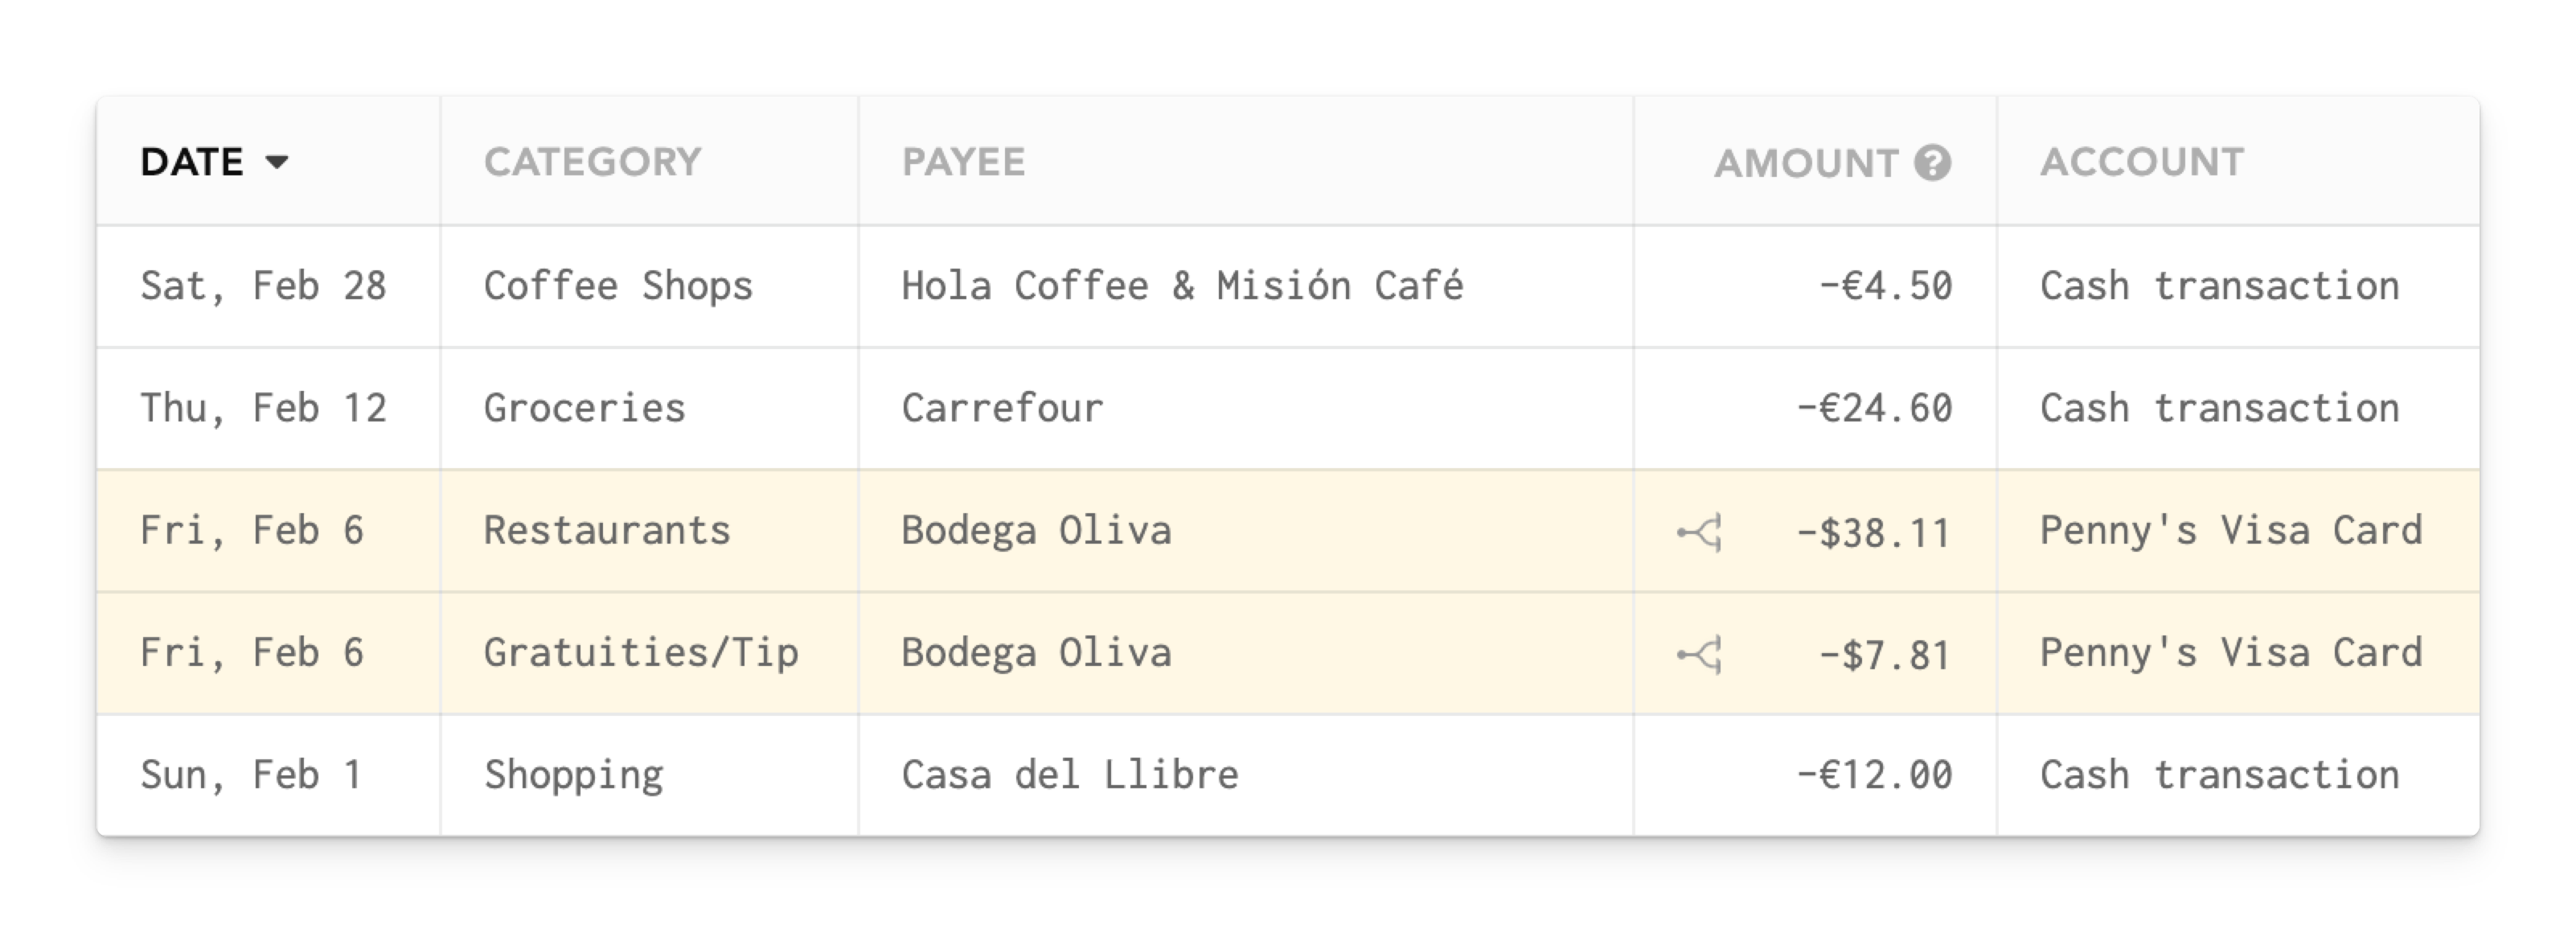Click split icon on Restaurants row

pos(1700,533)
